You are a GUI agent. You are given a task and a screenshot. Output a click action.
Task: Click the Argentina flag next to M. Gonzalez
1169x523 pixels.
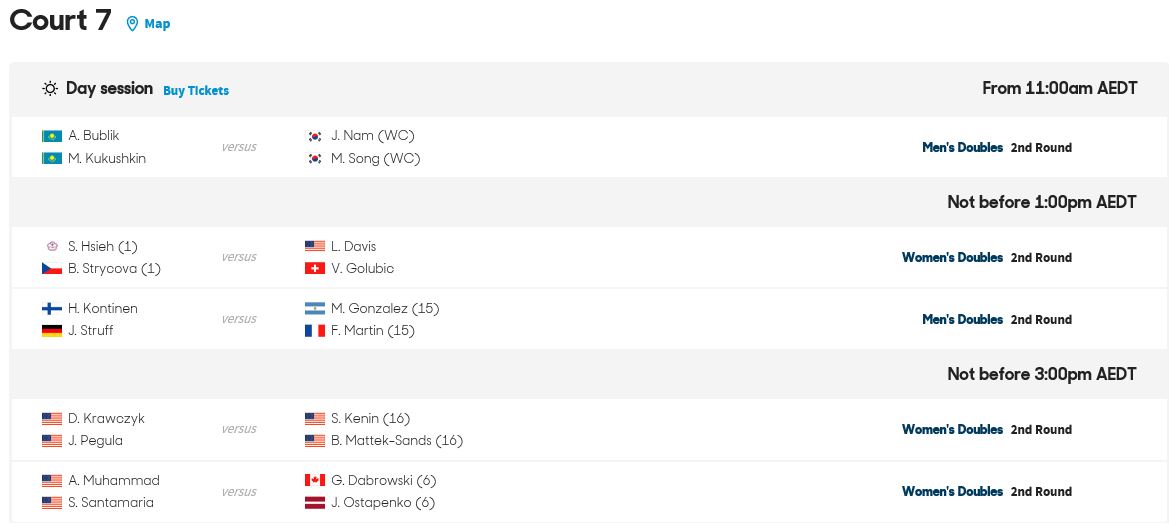[315, 308]
